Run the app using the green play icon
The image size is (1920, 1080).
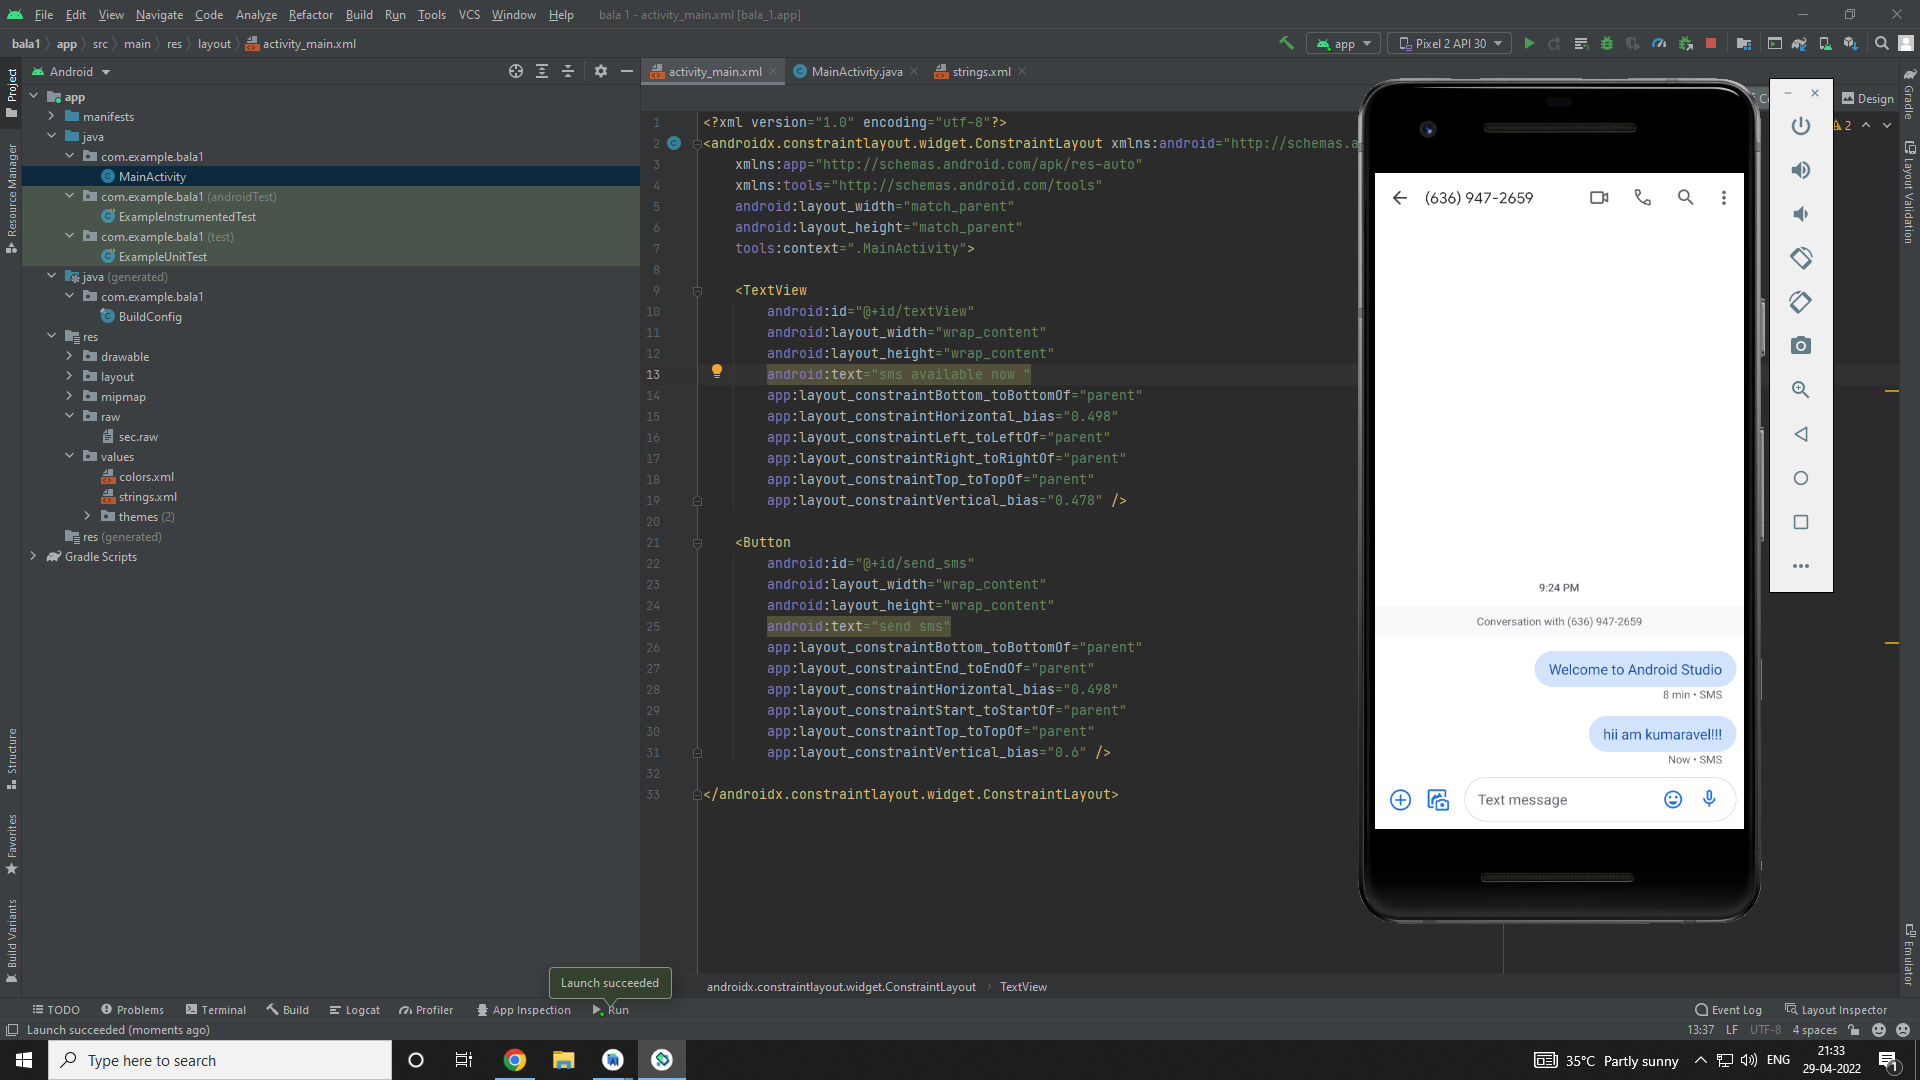1529,43
